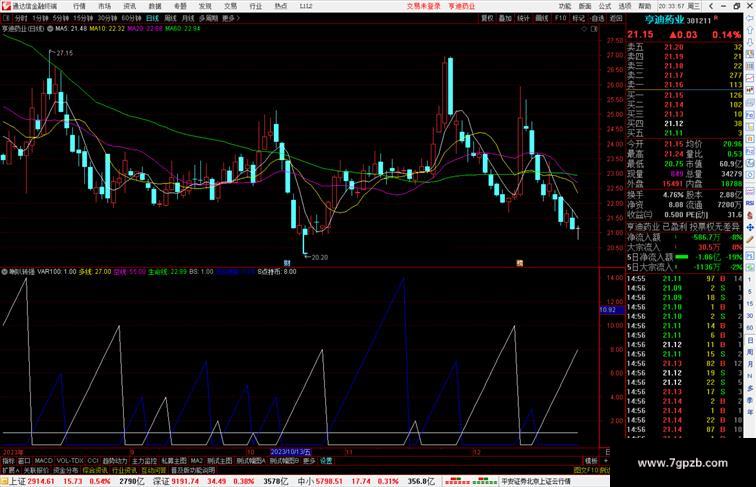Click the 周 period icon in right sidebar
Image resolution: width=756 pixels, height=487 pixels.
[x=750, y=352]
